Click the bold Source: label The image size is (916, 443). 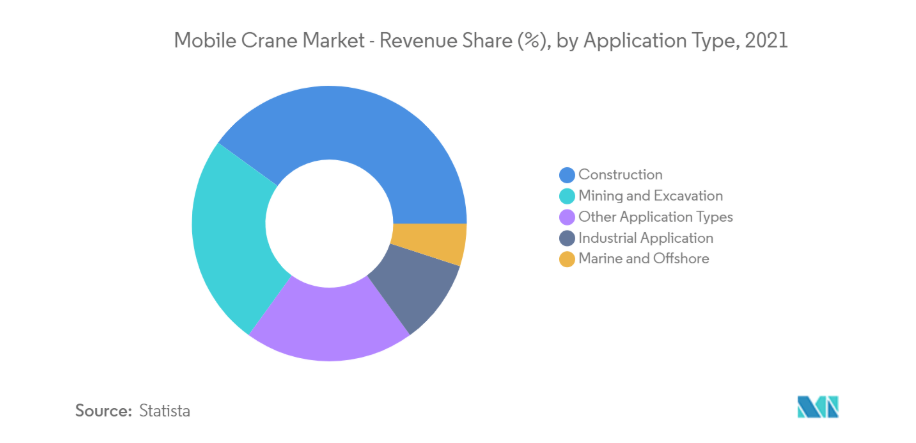pyautogui.click(x=103, y=411)
